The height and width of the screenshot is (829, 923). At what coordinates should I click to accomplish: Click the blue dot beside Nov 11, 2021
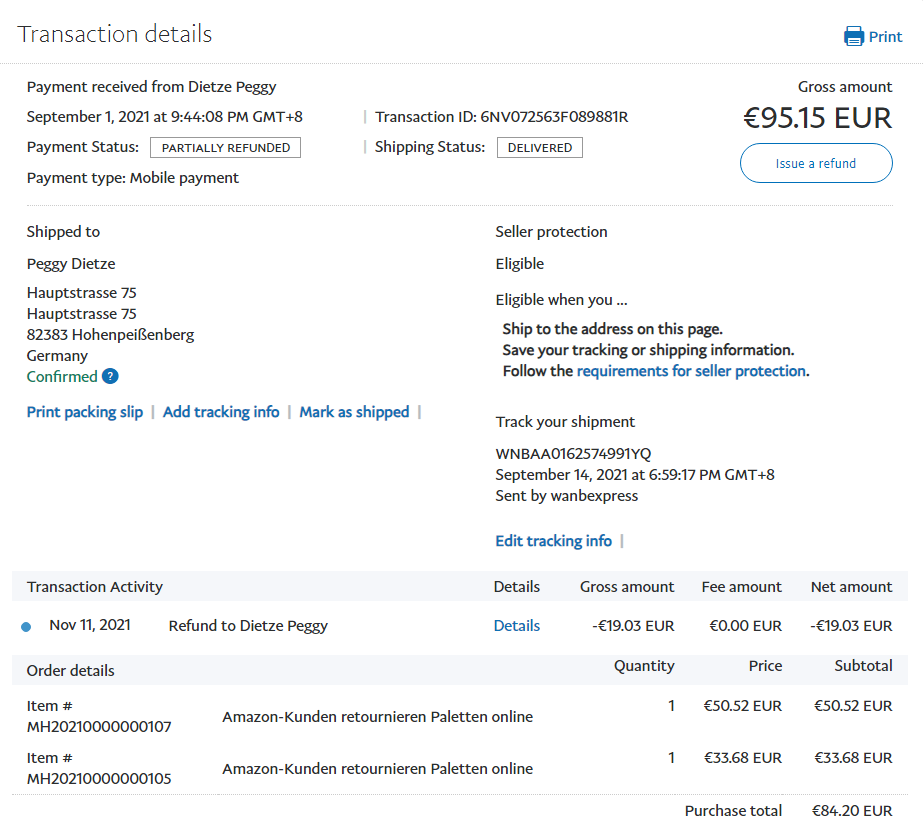pos(26,627)
